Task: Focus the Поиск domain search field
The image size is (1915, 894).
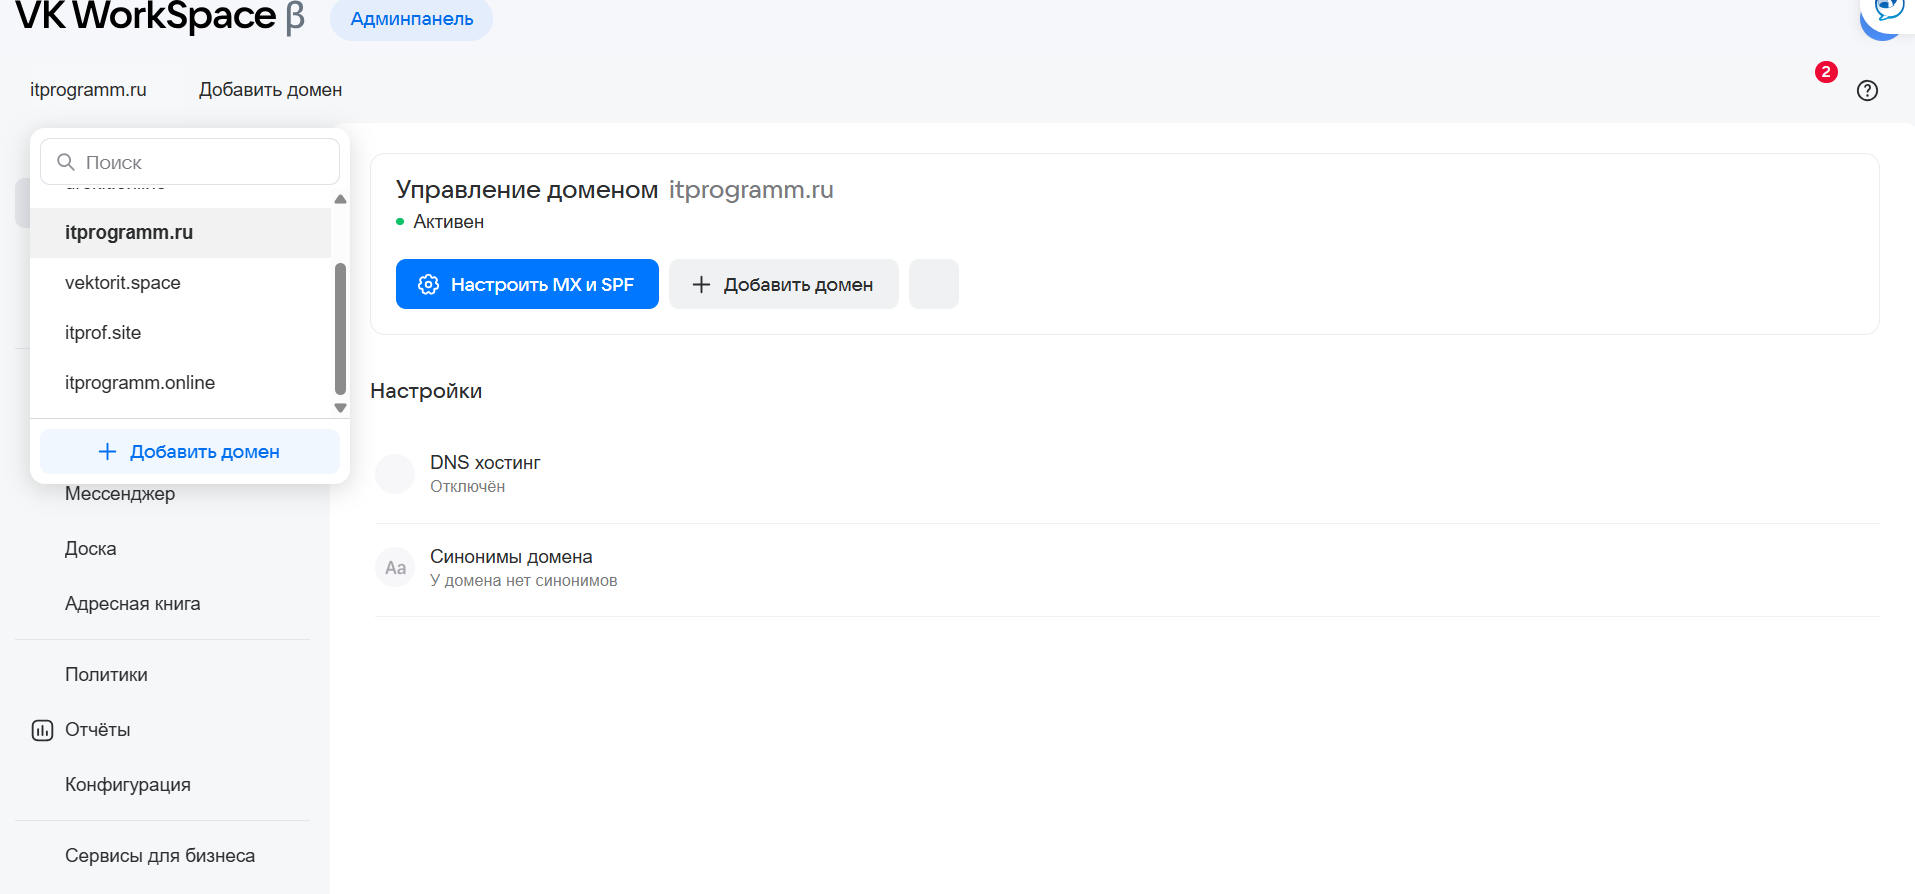Action: coord(190,162)
